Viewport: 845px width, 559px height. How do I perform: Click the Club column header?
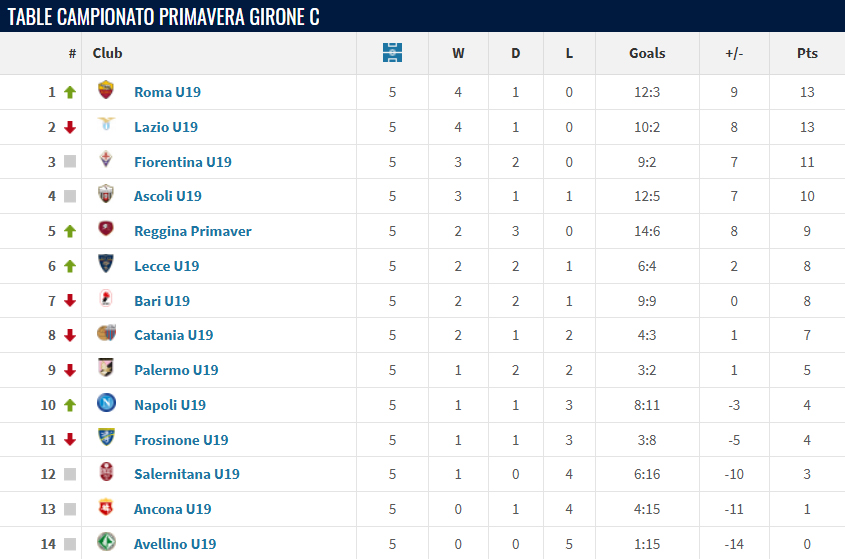coord(108,53)
